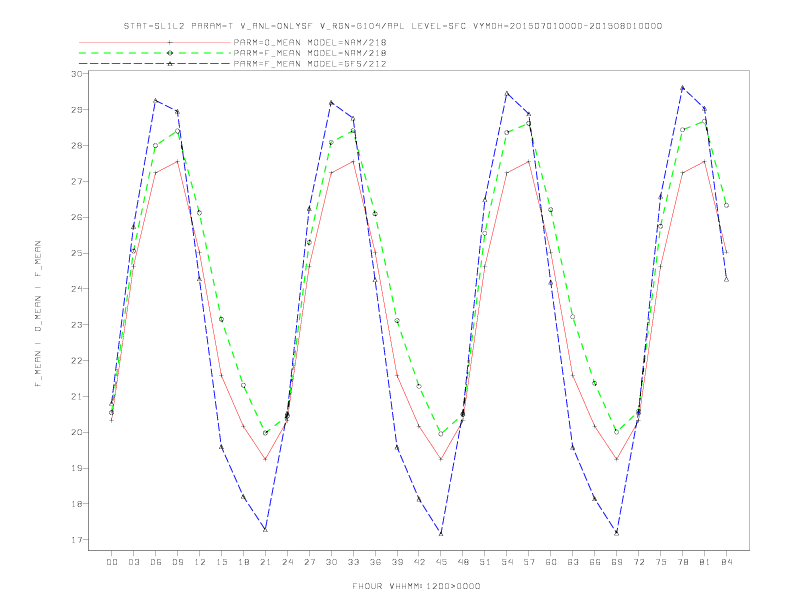
Task: Click the chart title starting with STAT=SL1L2
Action: pyautogui.click(x=392, y=26)
